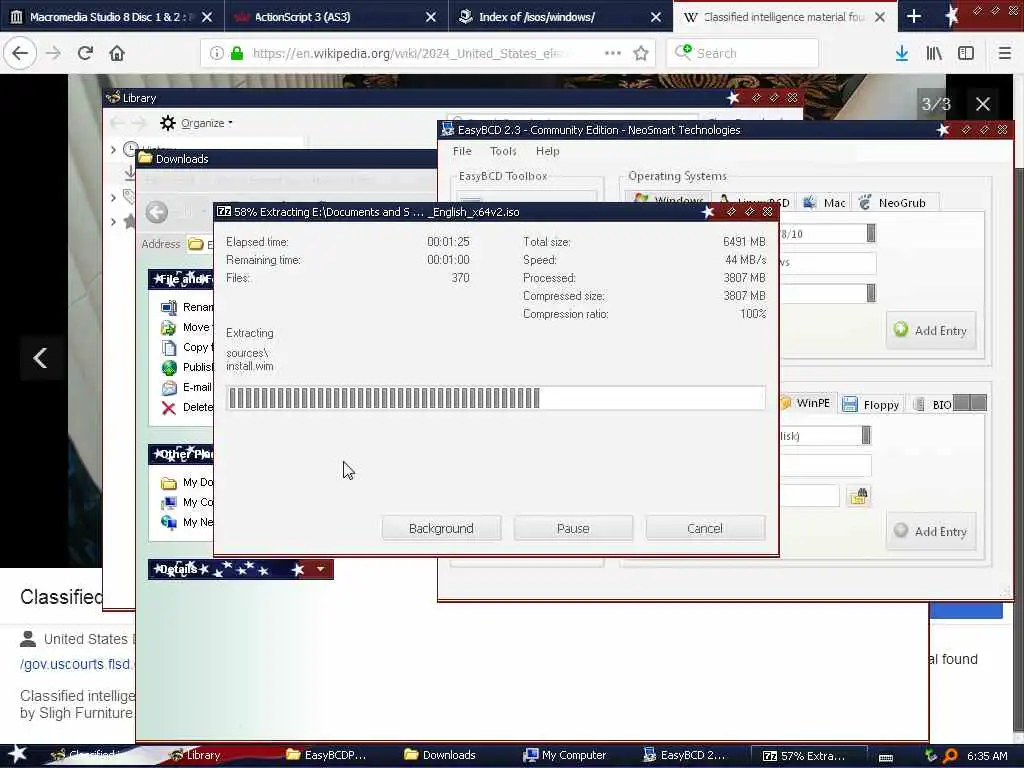
Task: Click the install.wim file name text
Action: [x=250, y=366]
